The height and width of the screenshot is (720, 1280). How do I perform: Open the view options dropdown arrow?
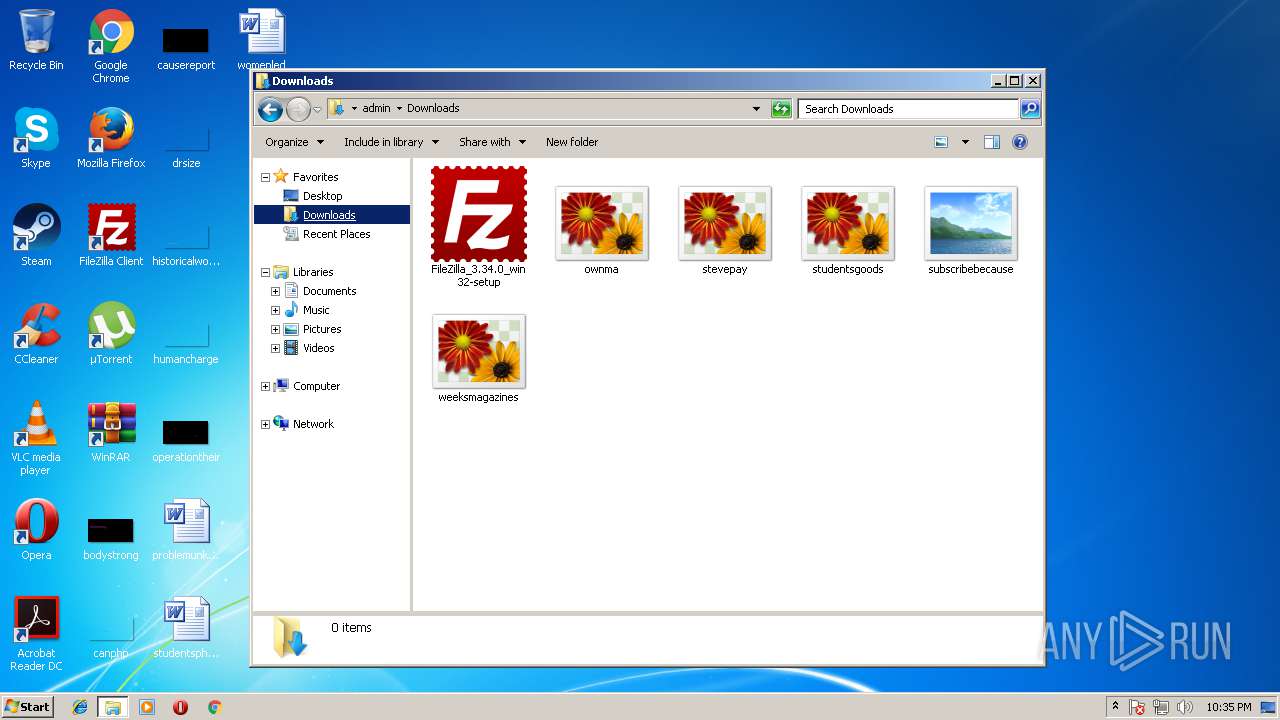click(x=965, y=142)
